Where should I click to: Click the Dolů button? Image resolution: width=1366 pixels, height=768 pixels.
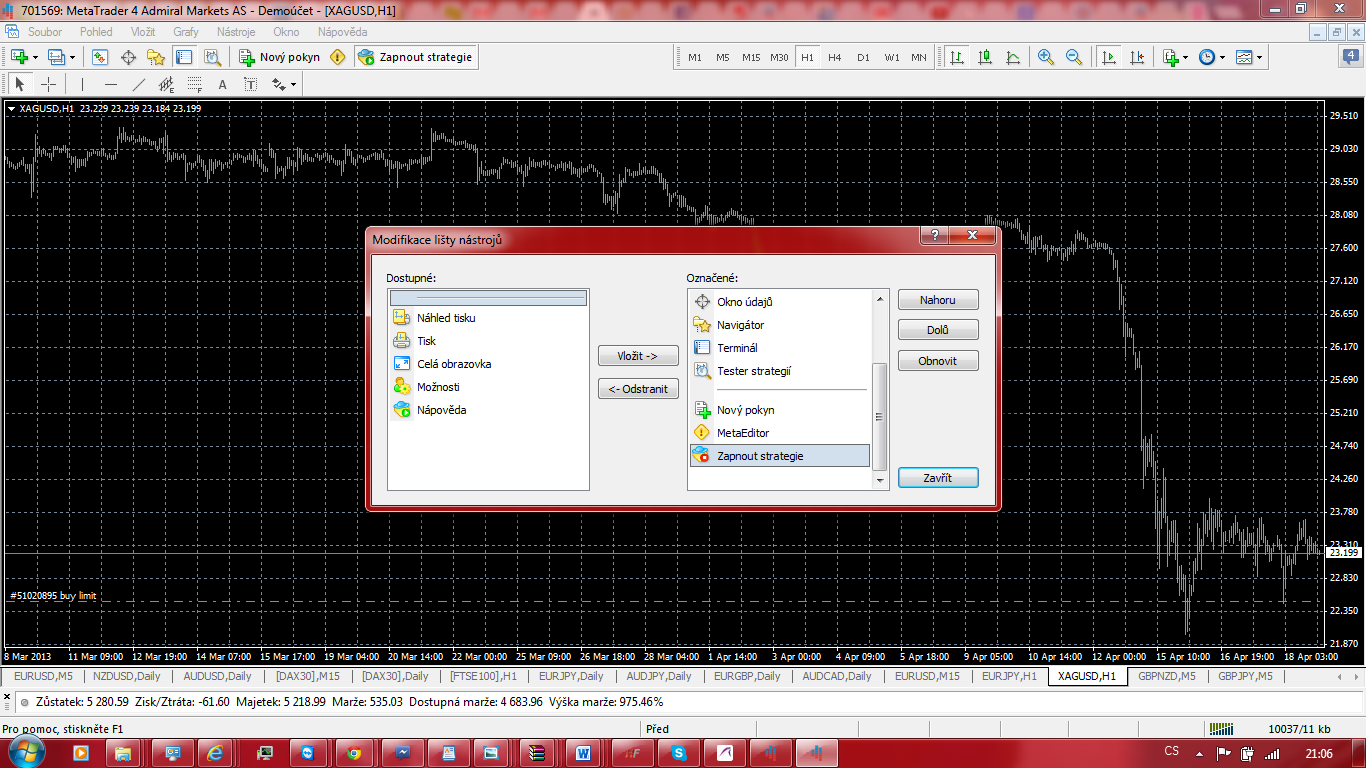938,330
